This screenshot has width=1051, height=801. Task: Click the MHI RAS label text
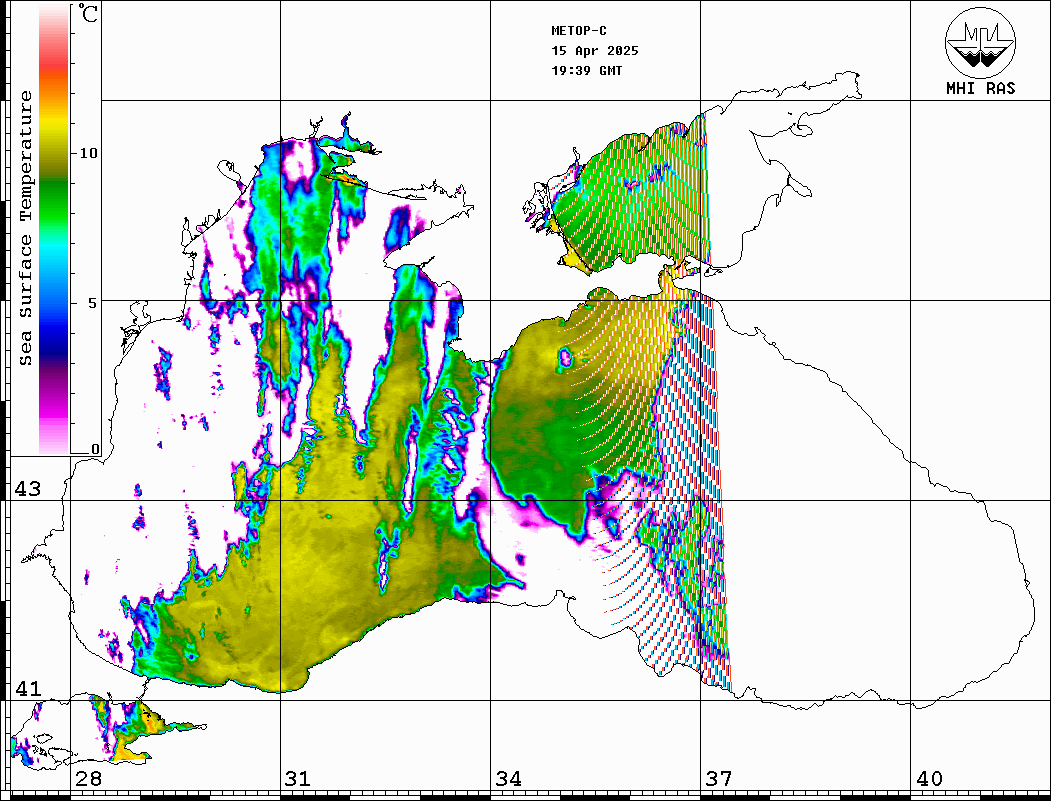(x=980, y=88)
